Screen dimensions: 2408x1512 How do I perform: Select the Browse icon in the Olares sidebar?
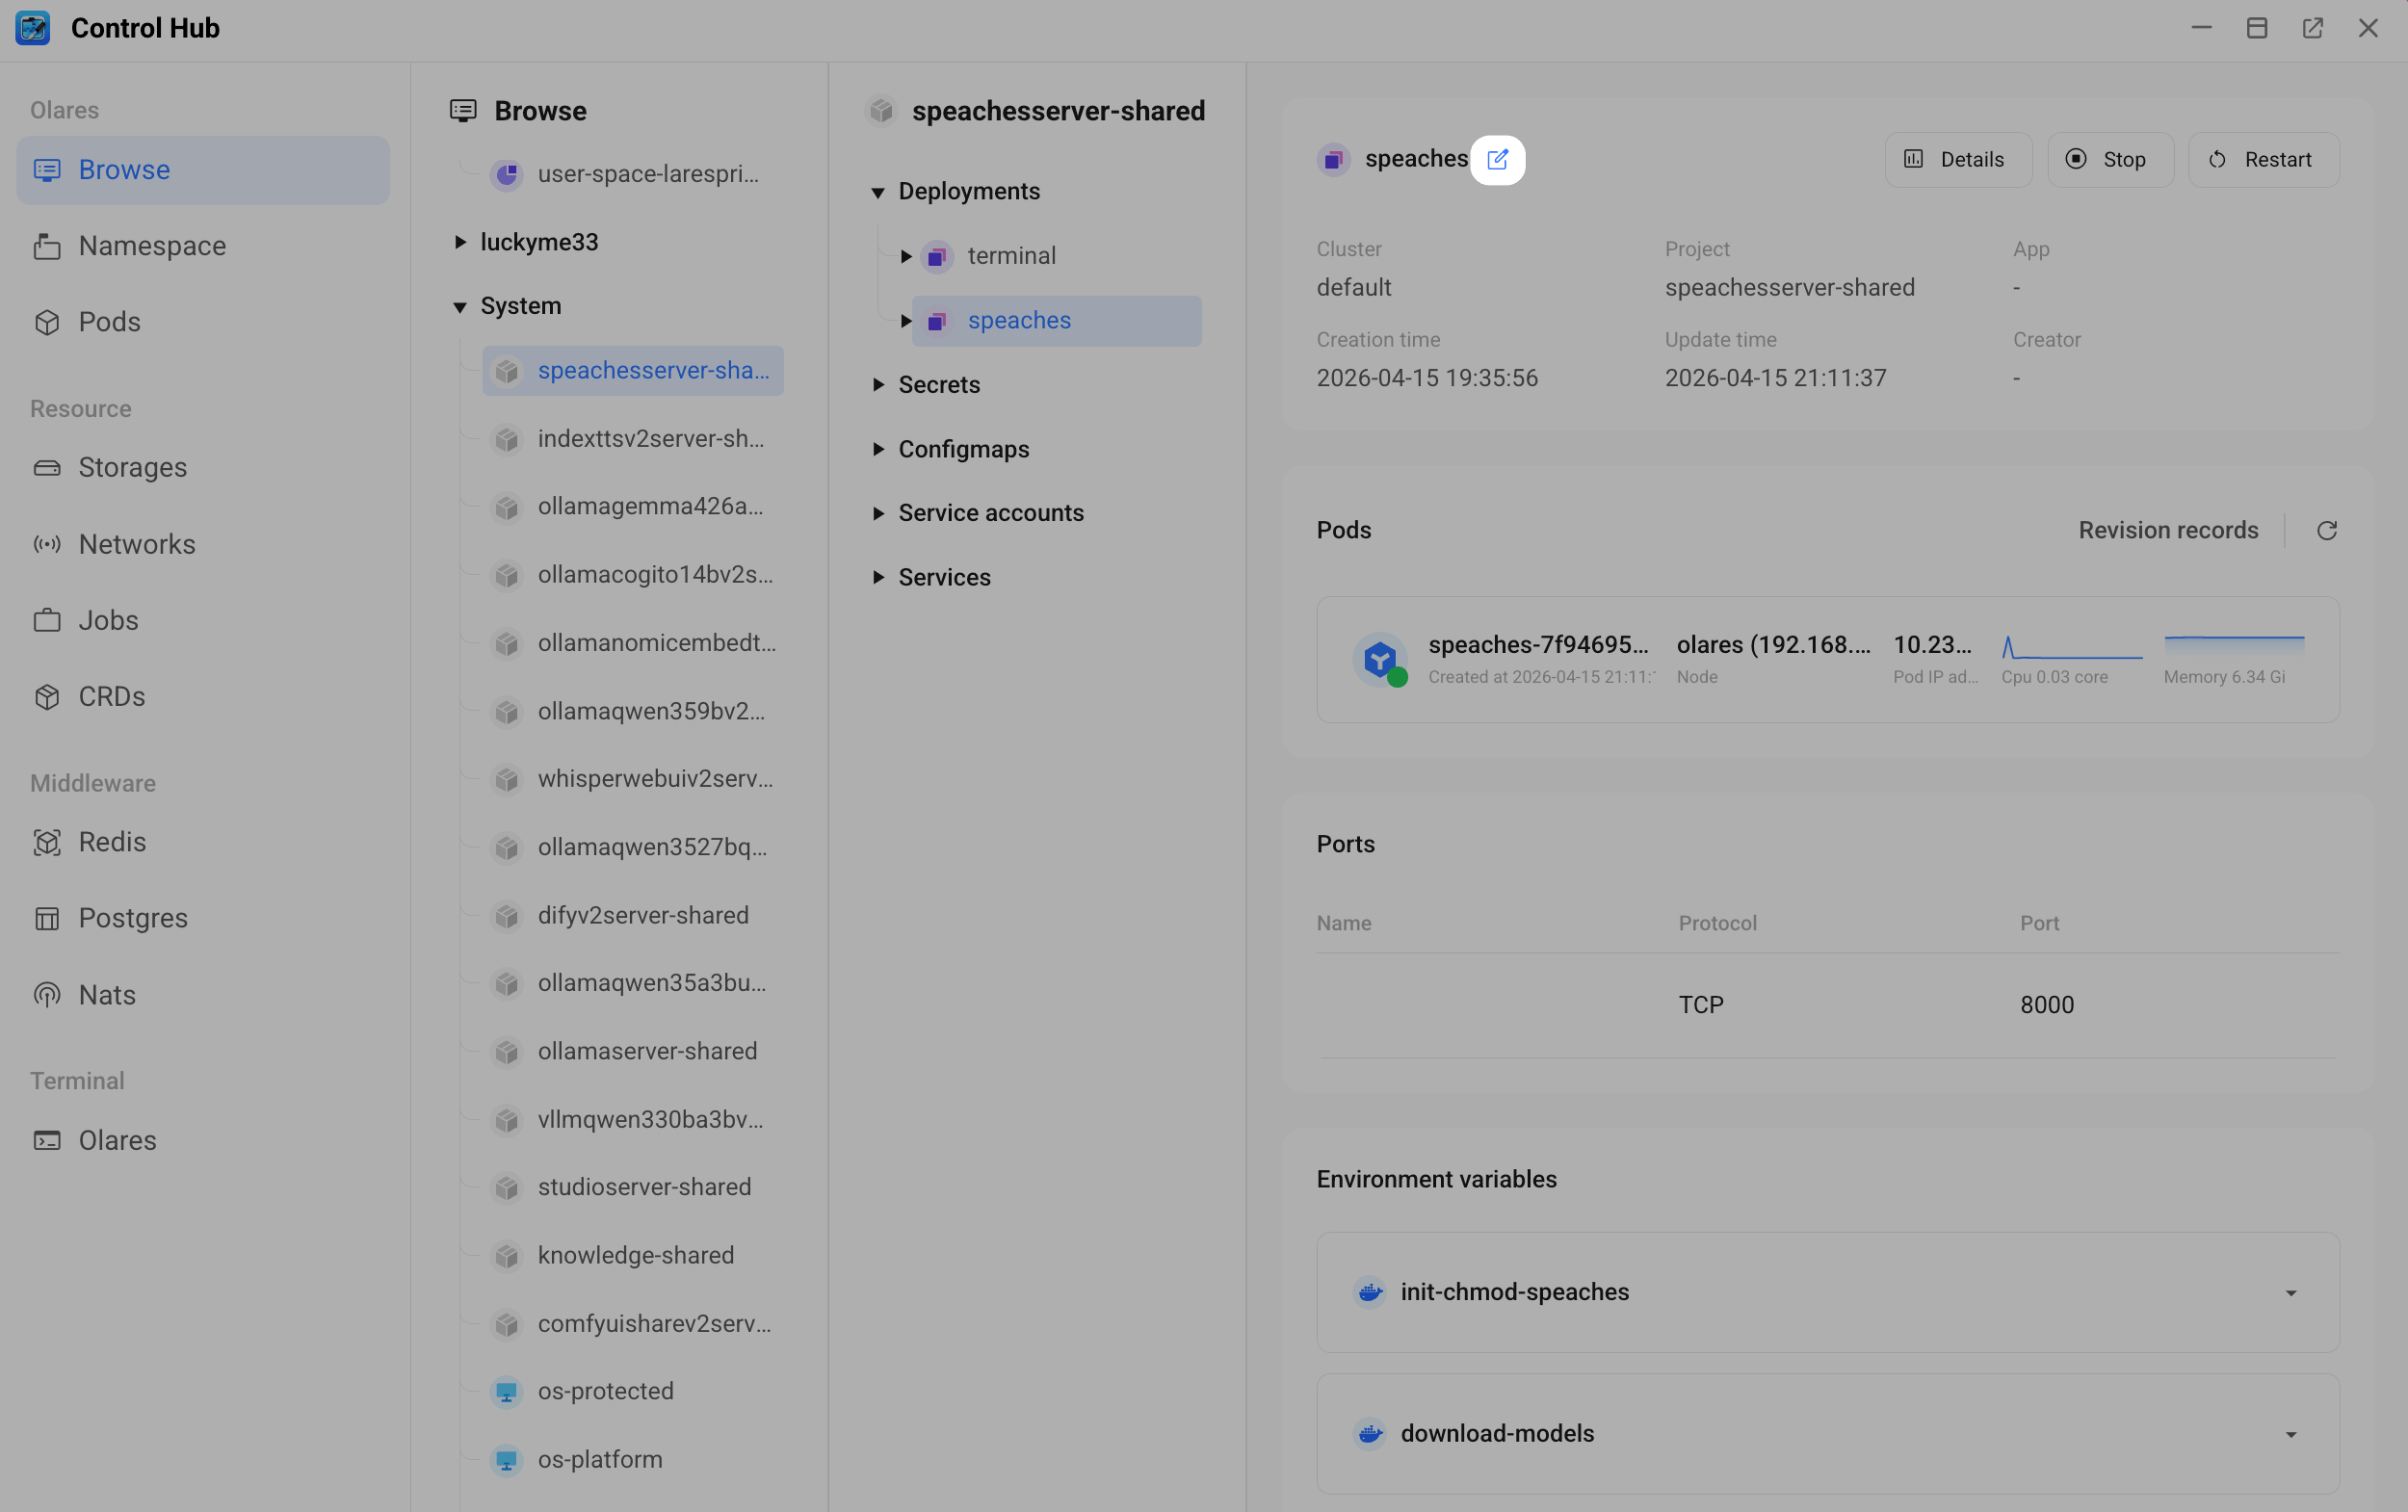click(x=46, y=169)
